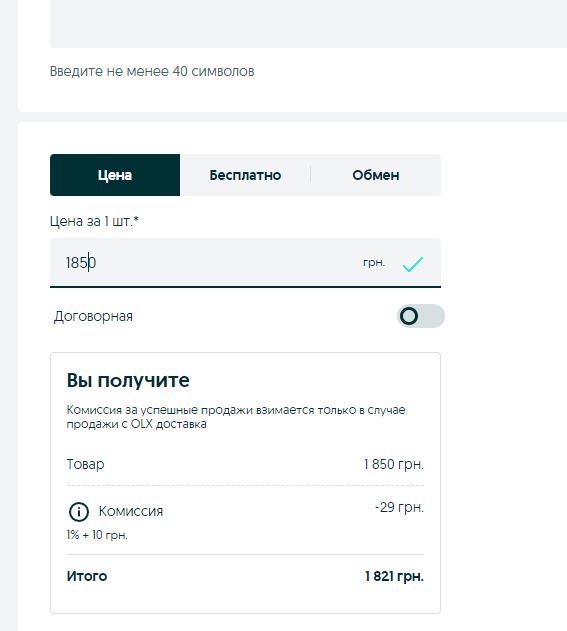Viewport: 567px width, 631px height.
Task: Click the commission amount -29 грн.
Action: [399, 507]
